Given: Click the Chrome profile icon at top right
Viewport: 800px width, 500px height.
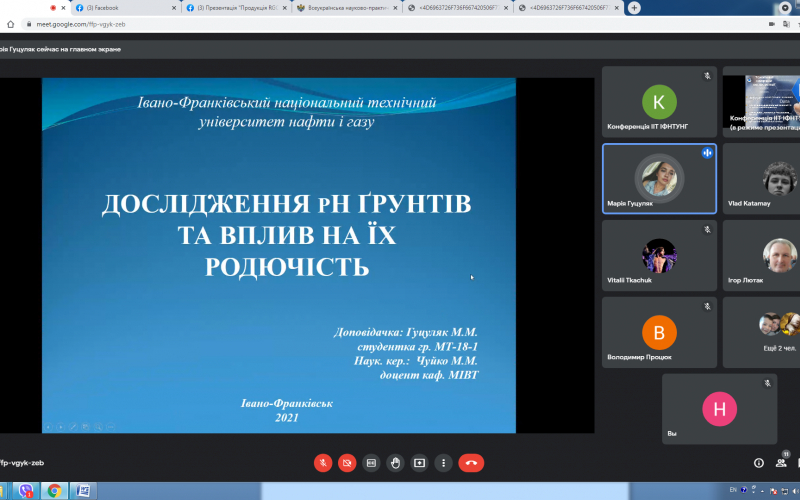Looking at the screenshot, I should pyautogui.click(x=785, y=8).
